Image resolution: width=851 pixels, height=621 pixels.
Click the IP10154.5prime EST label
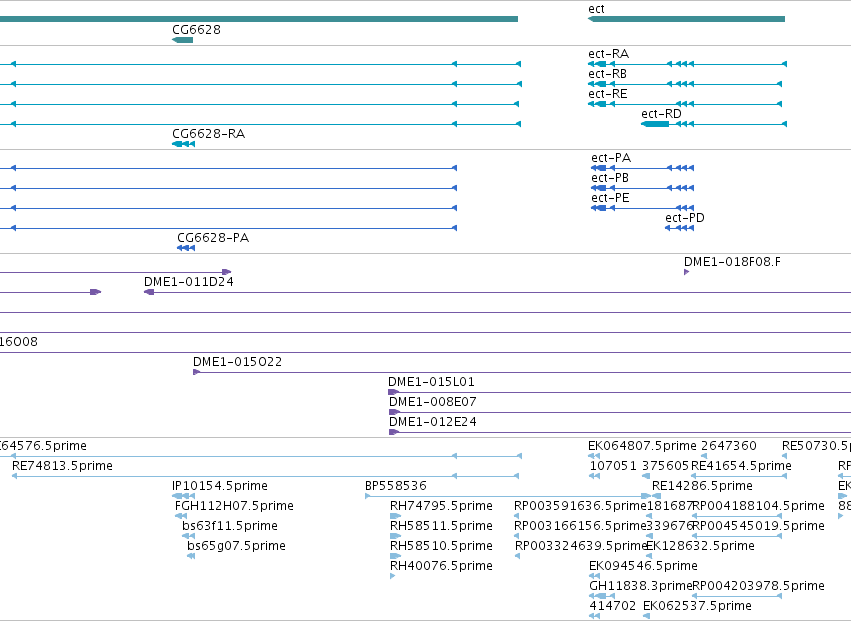pos(220,486)
